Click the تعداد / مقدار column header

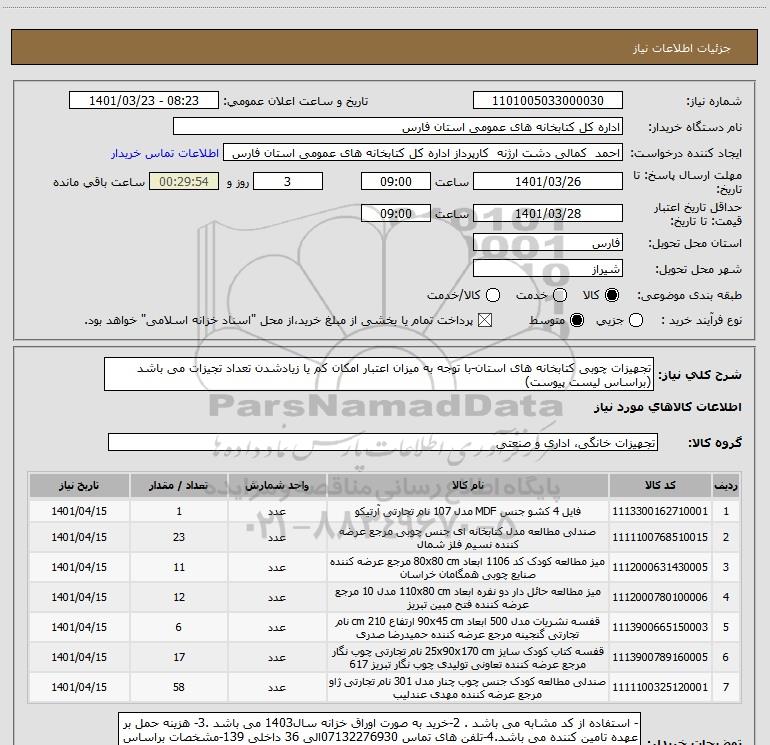pos(179,485)
